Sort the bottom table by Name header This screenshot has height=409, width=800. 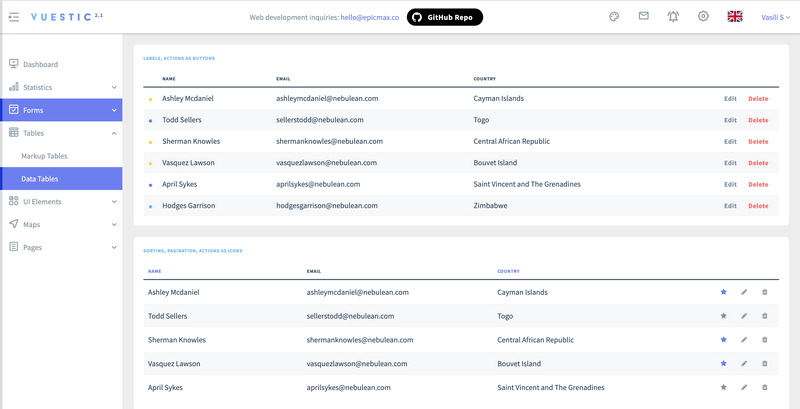tap(155, 271)
